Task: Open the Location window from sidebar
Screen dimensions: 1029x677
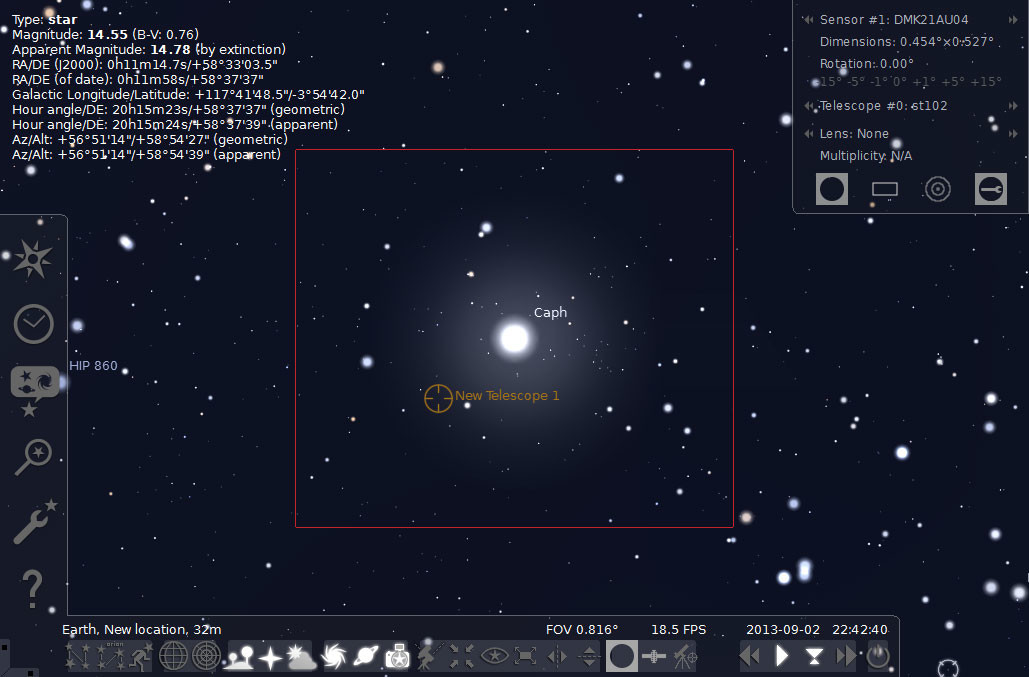Action: point(33,260)
